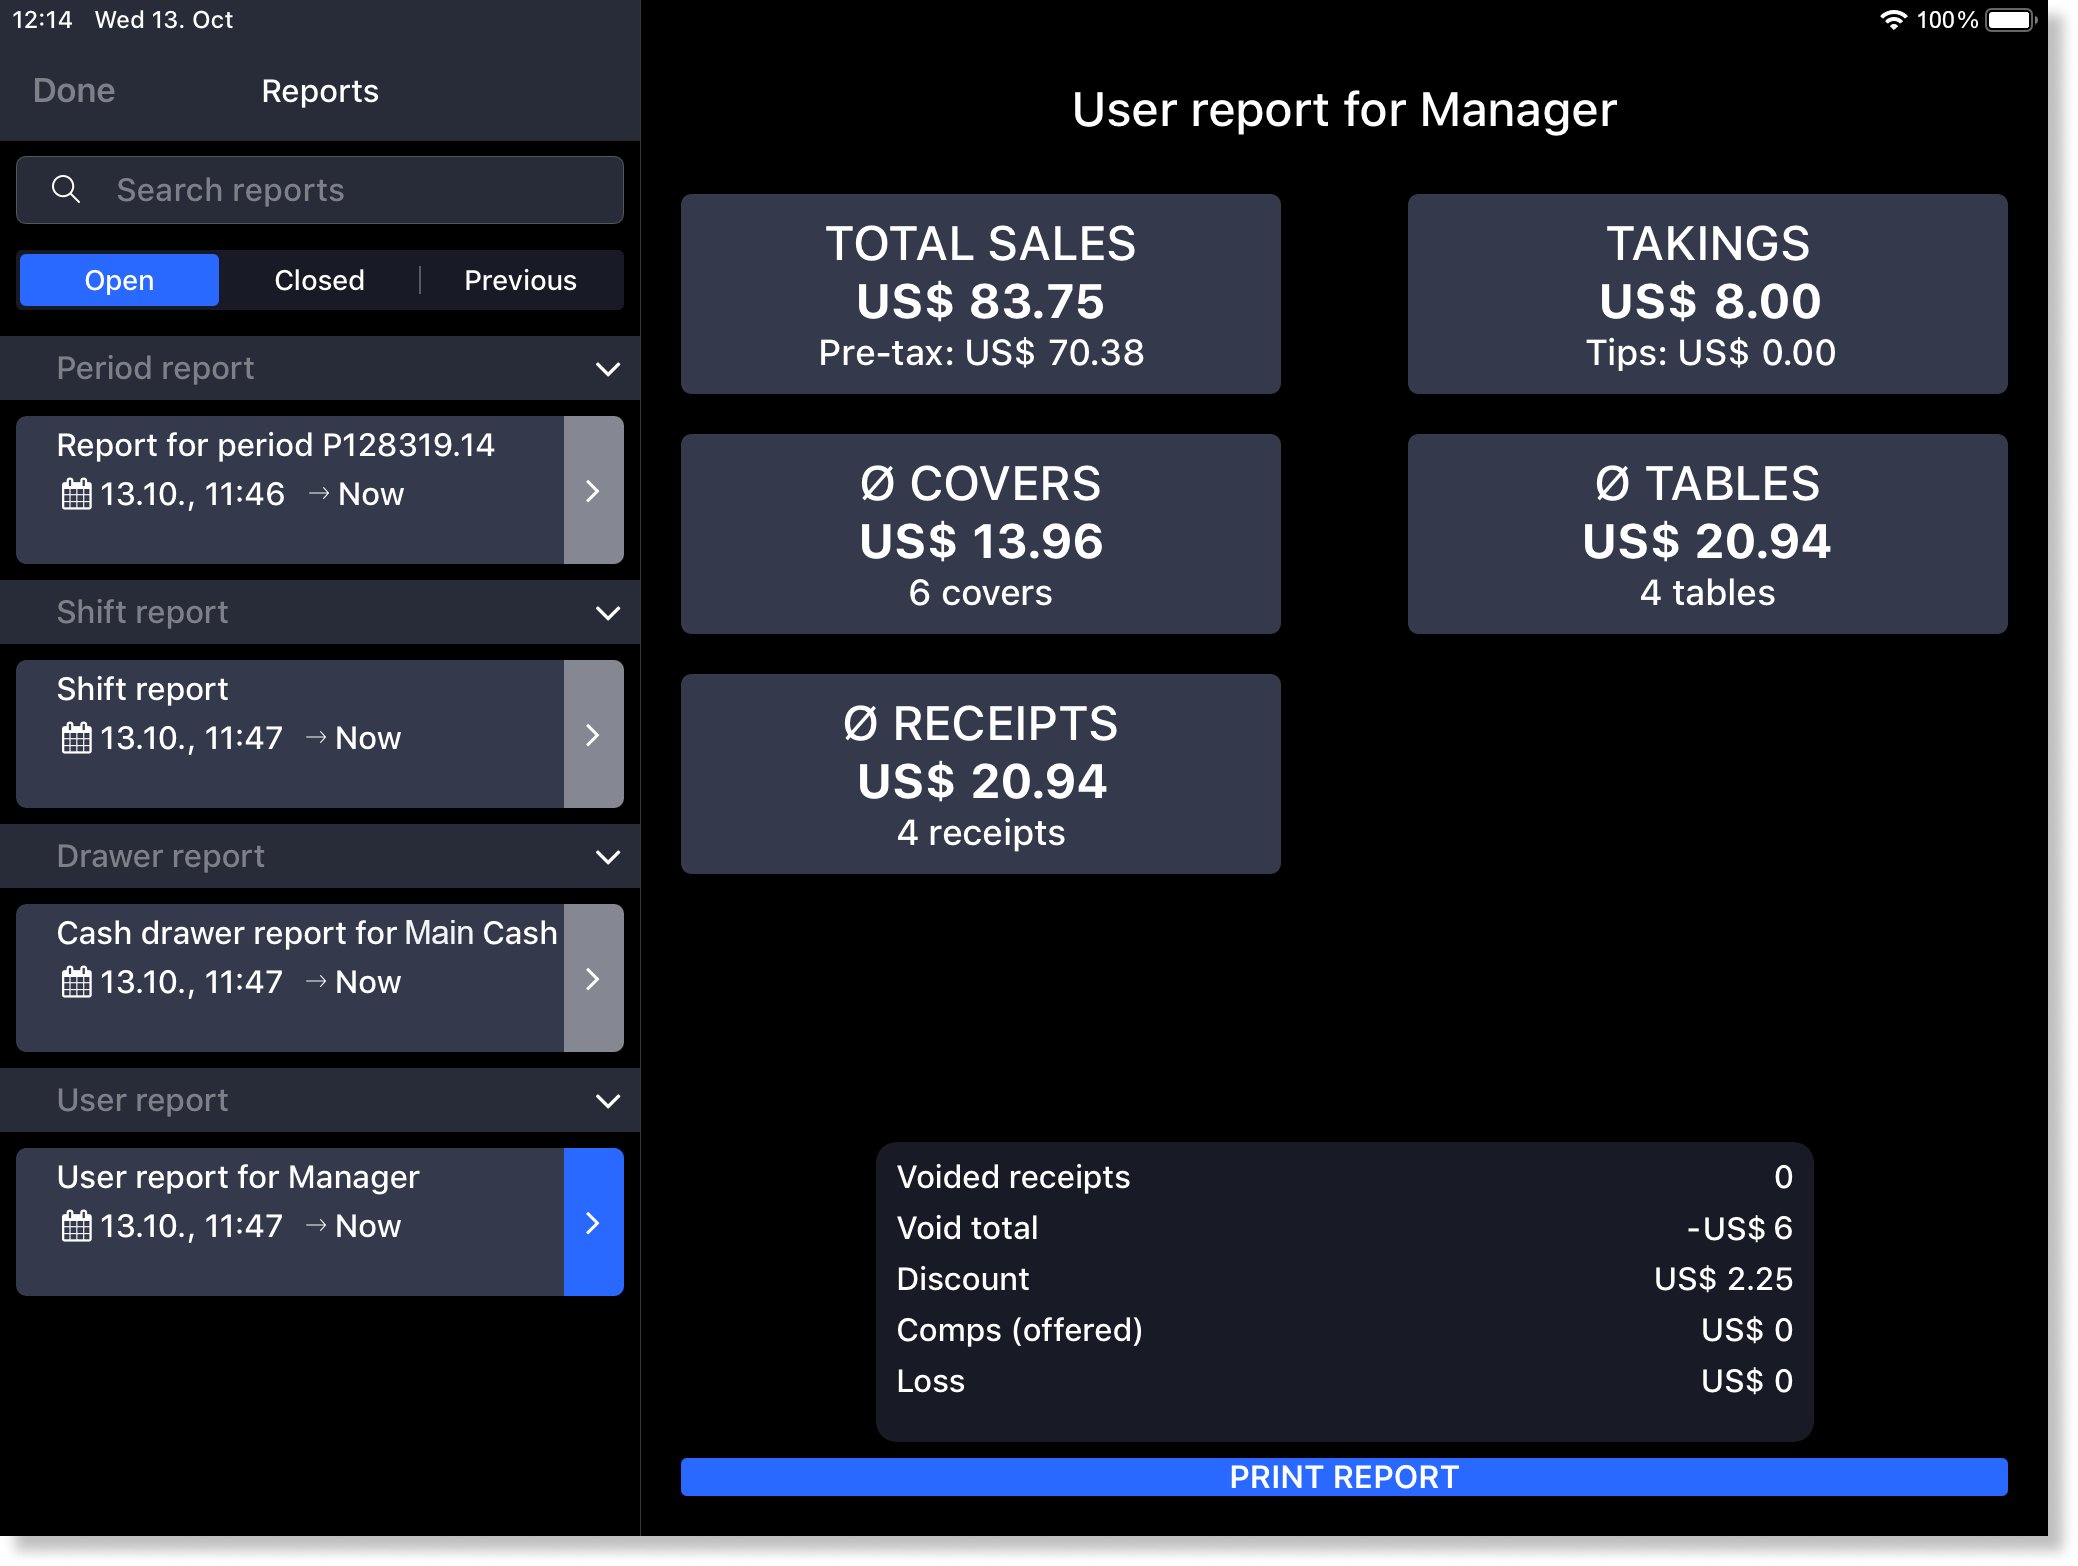Click the TOTAL SALES card

pyautogui.click(x=981, y=294)
